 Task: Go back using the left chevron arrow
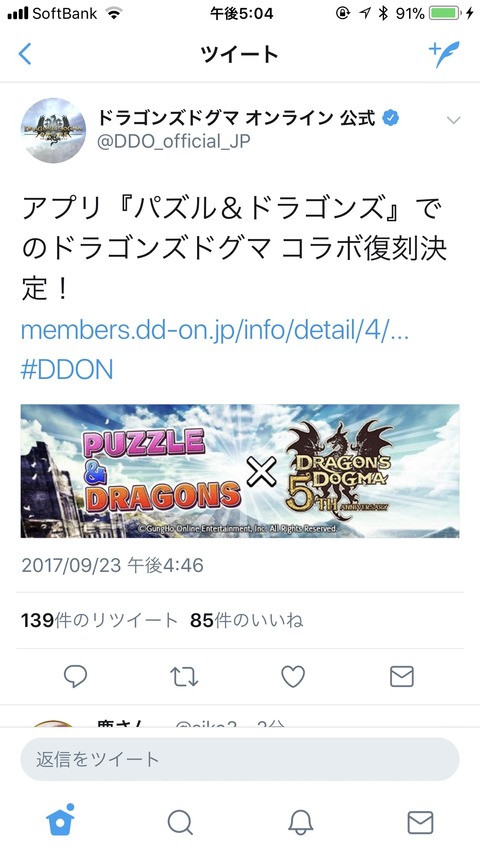[x=25, y=54]
